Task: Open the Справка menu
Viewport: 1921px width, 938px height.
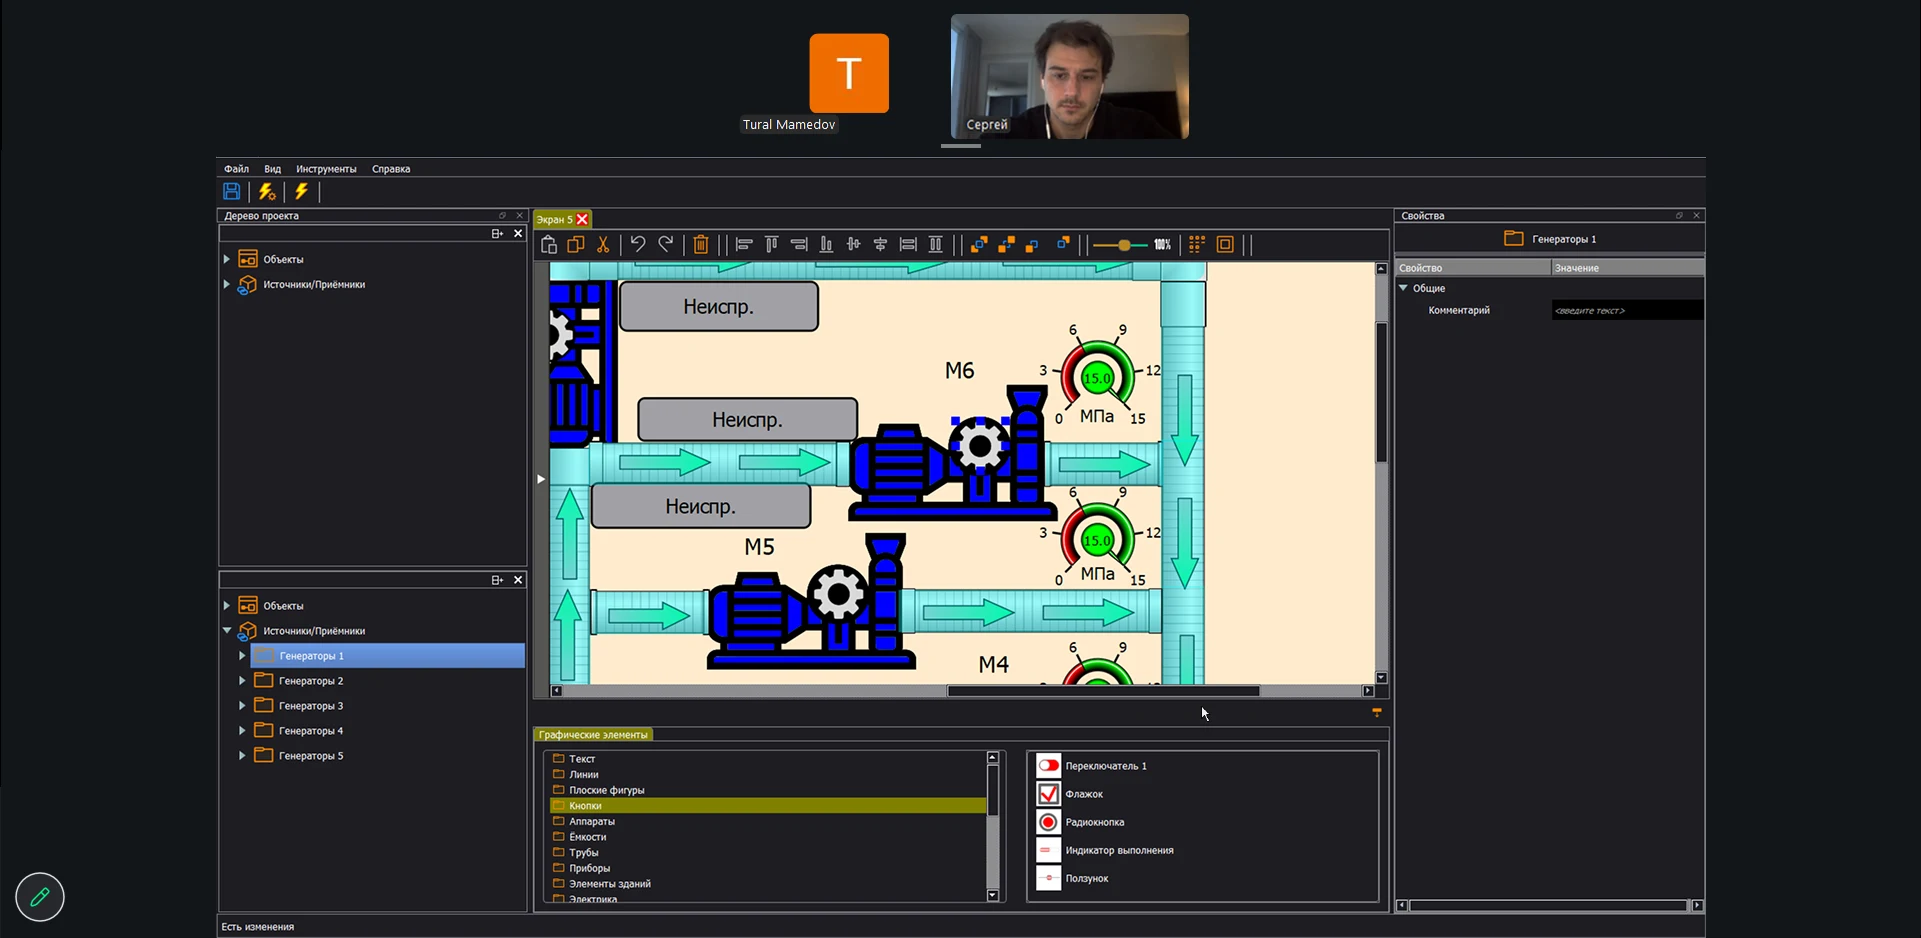Action: (391, 169)
